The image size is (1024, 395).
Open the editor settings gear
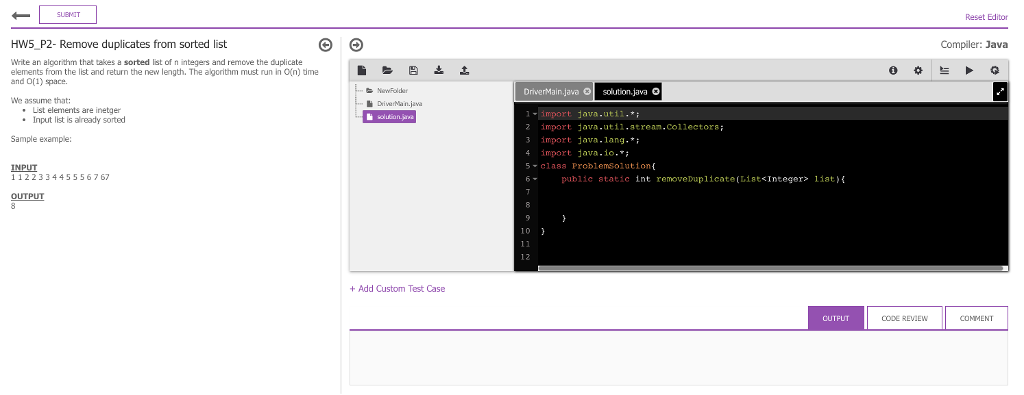pos(918,71)
